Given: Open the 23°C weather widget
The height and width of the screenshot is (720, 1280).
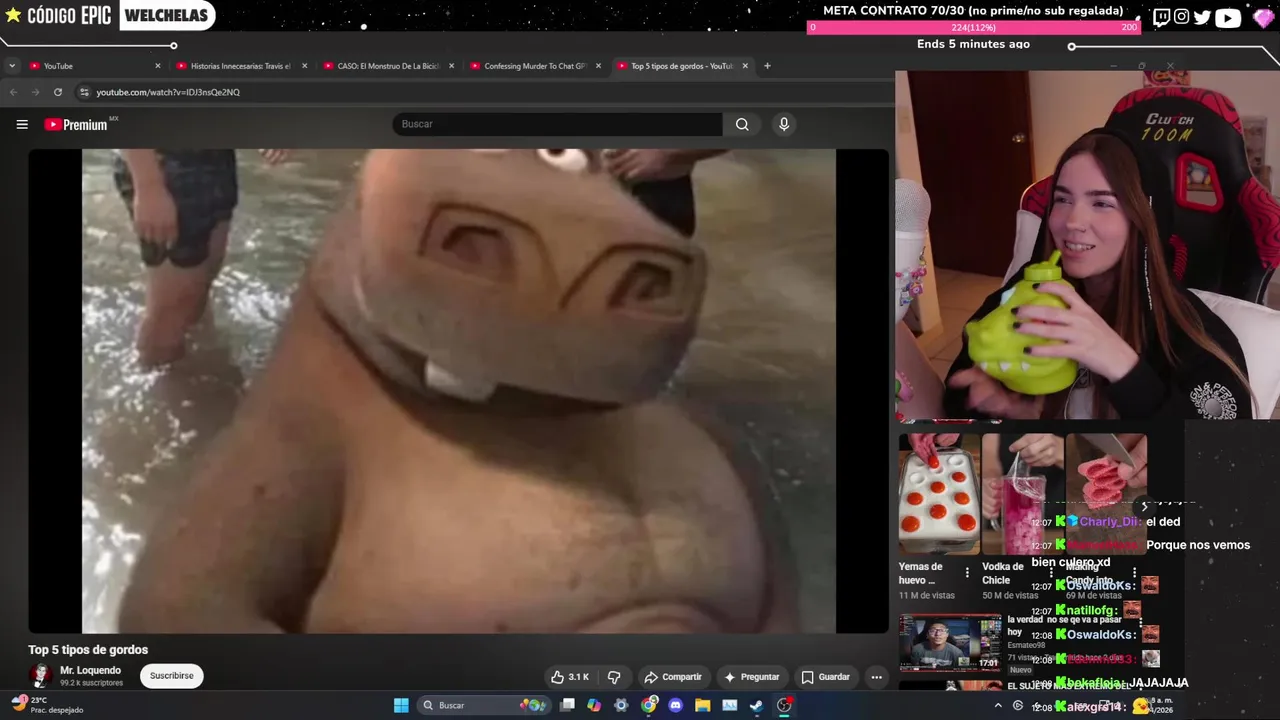Looking at the screenshot, I should [50, 705].
